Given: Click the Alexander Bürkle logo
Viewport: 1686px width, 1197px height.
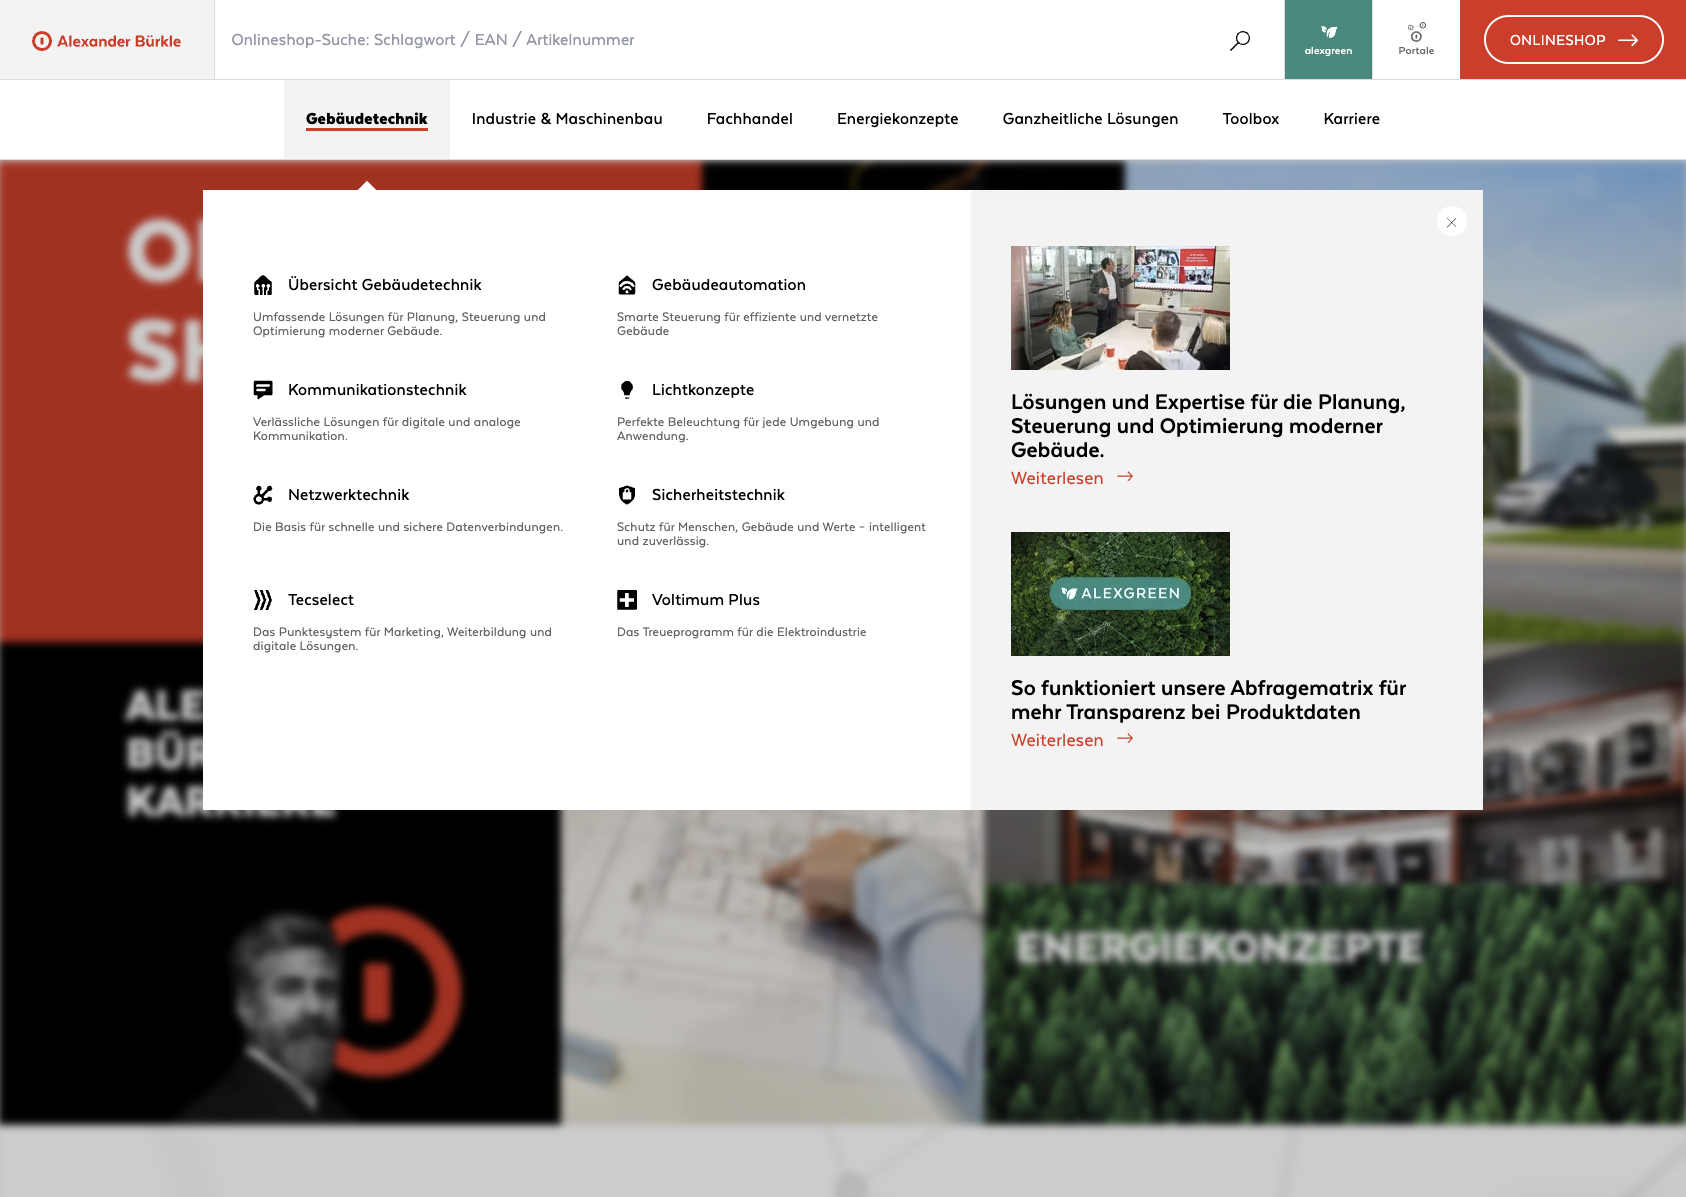Looking at the screenshot, I should tap(108, 40).
